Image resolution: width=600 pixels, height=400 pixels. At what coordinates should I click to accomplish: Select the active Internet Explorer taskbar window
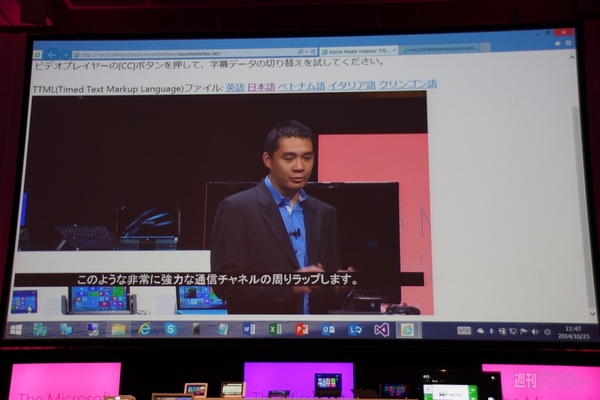click(x=408, y=330)
